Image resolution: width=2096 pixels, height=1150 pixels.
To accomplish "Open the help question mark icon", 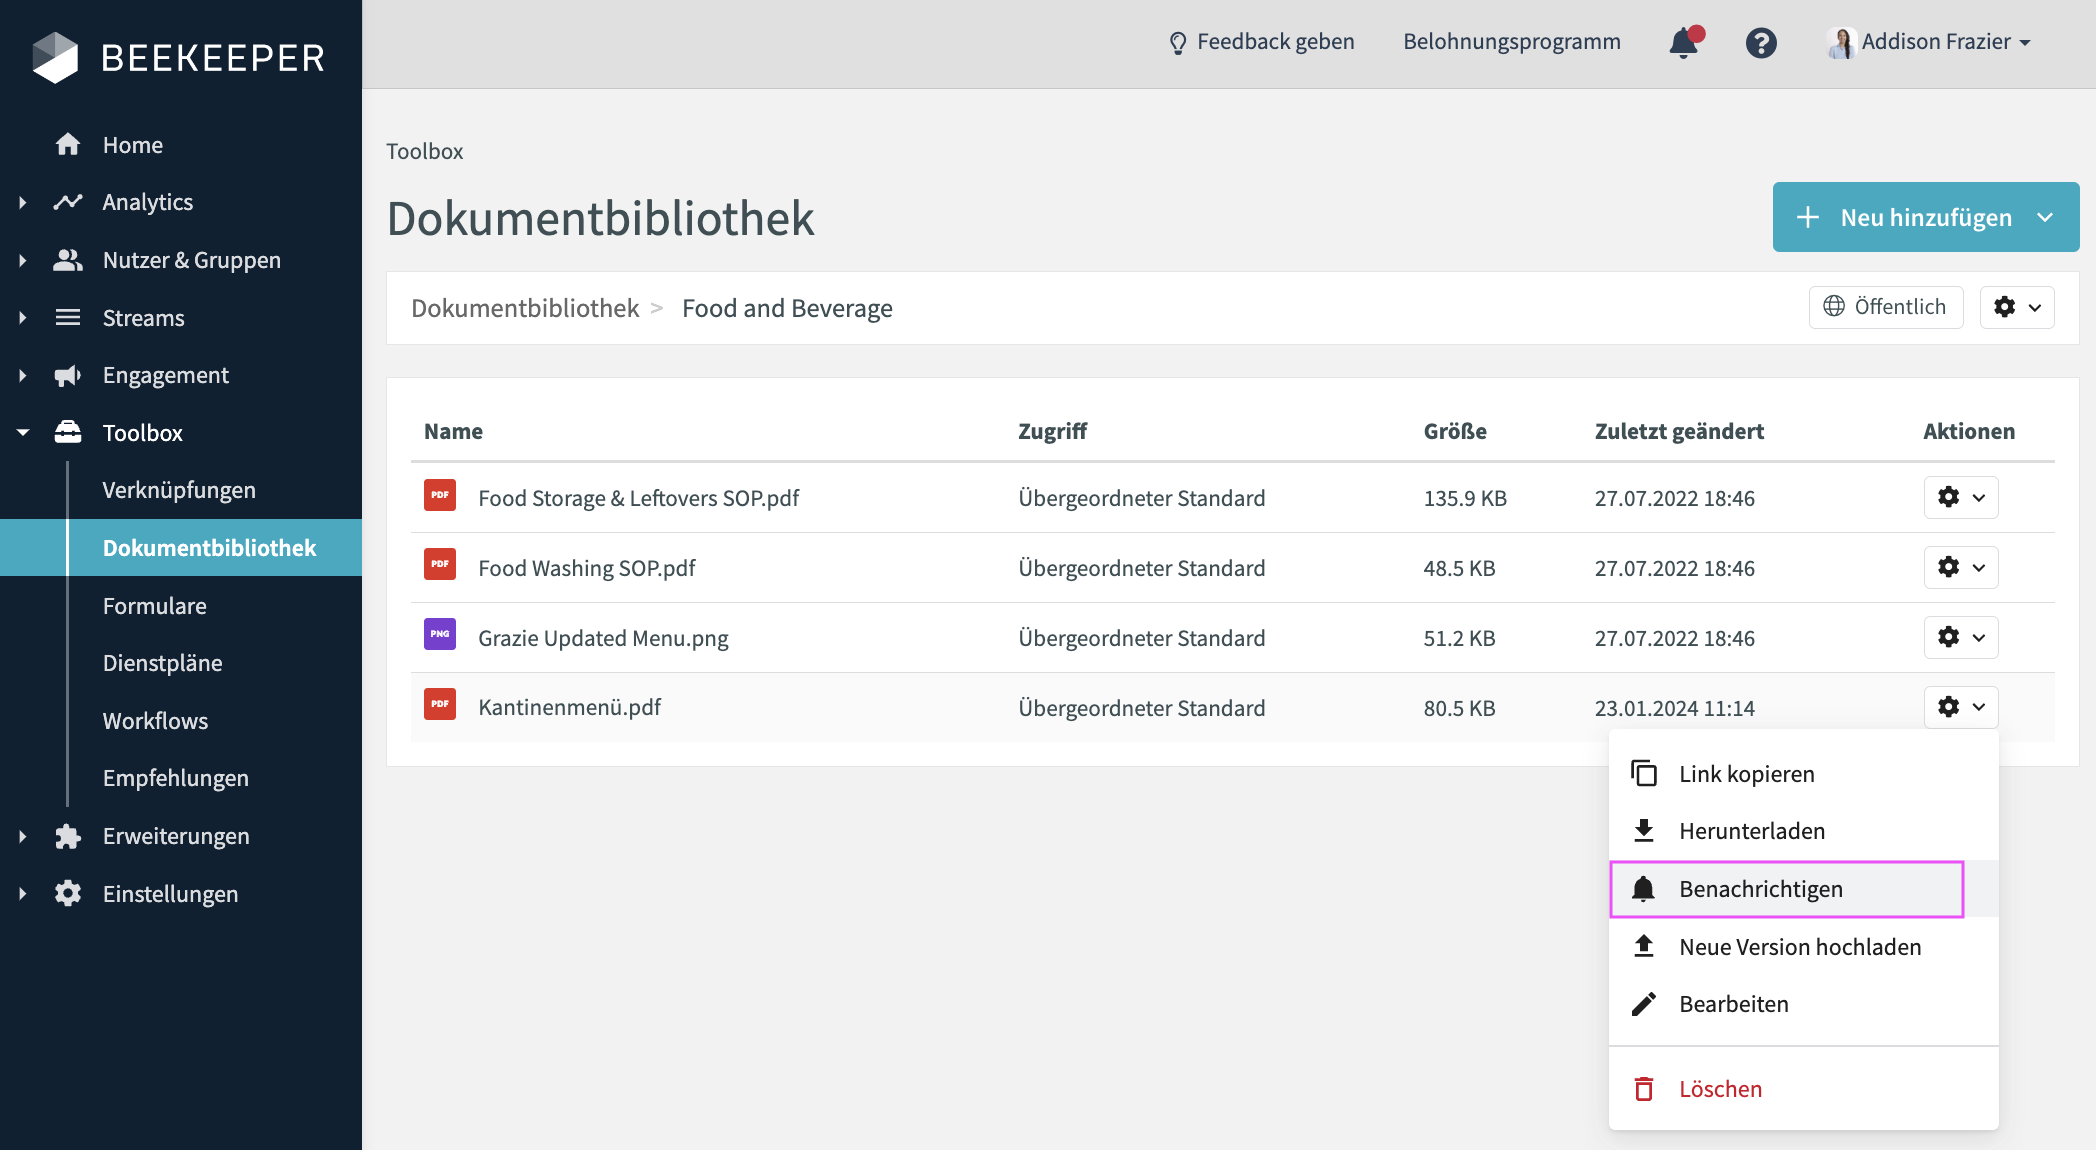I will click(1761, 43).
